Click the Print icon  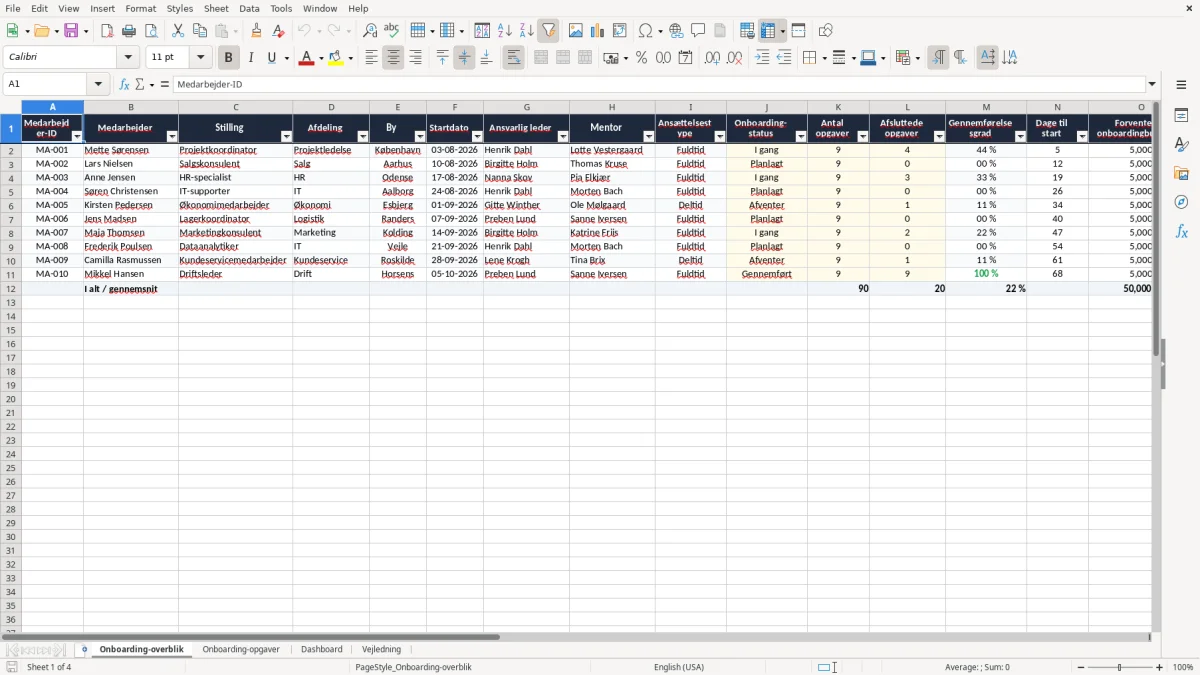[129, 31]
